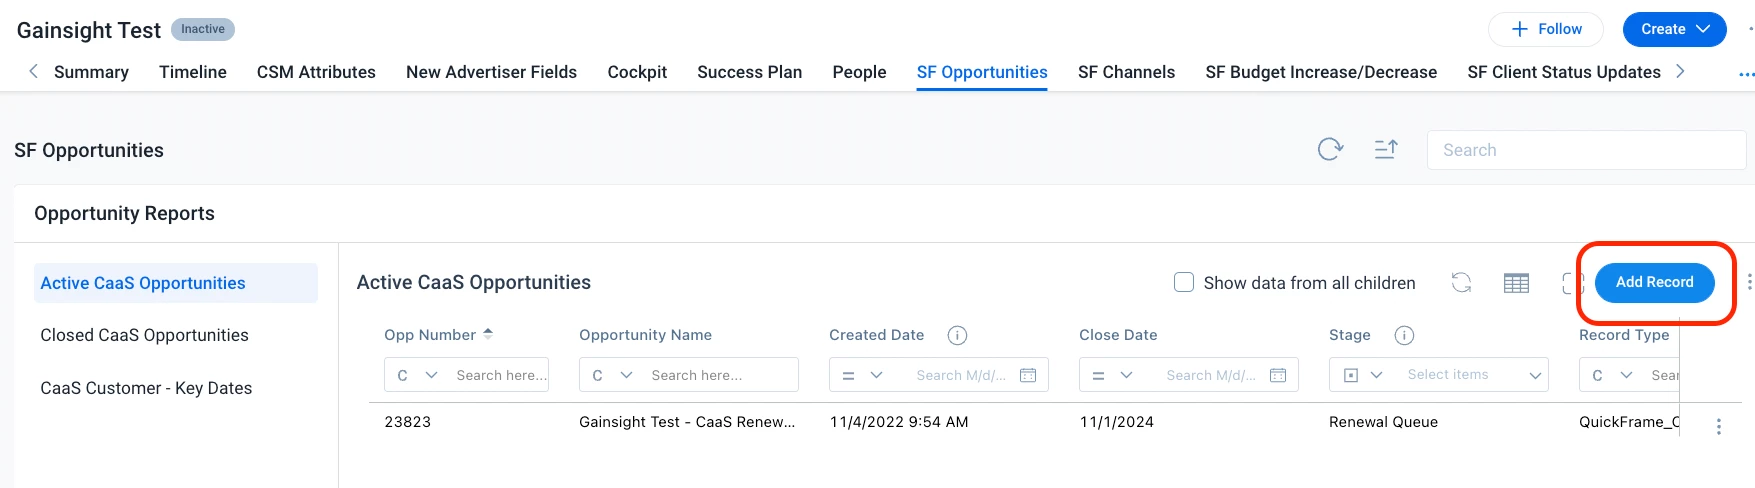
Task: Open the Close Date calendar picker
Action: click(1278, 375)
